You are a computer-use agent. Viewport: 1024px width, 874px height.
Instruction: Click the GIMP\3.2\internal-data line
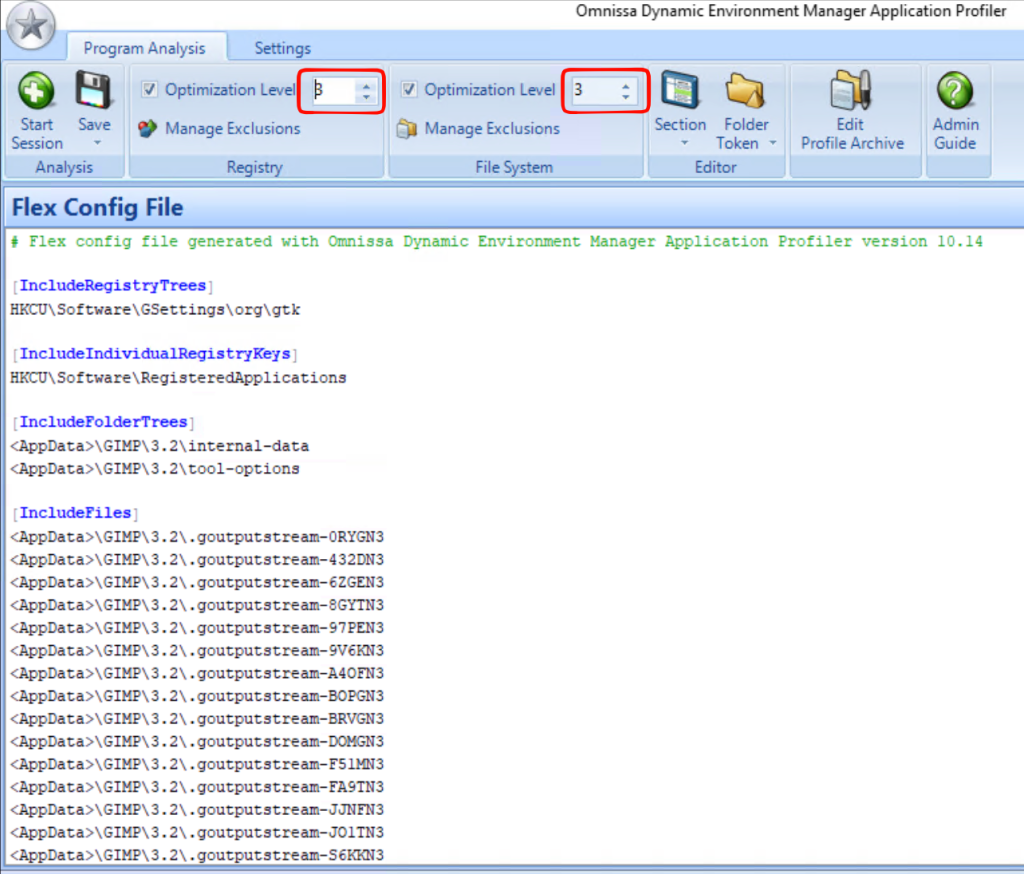(x=160, y=446)
